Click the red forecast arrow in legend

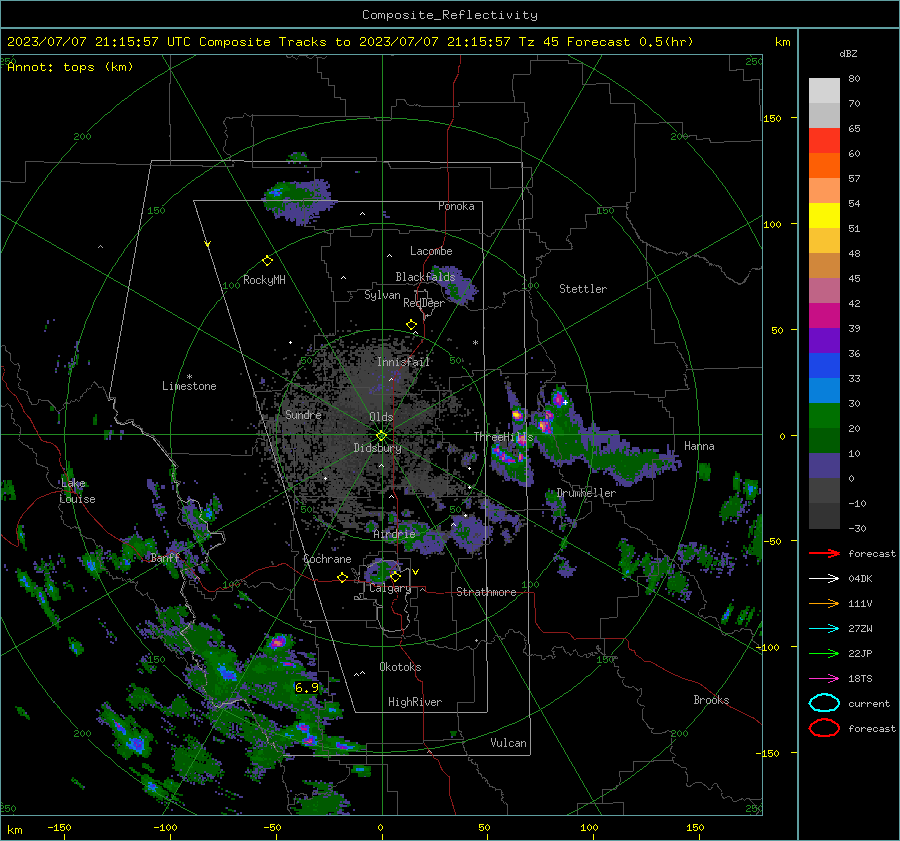click(824, 553)
